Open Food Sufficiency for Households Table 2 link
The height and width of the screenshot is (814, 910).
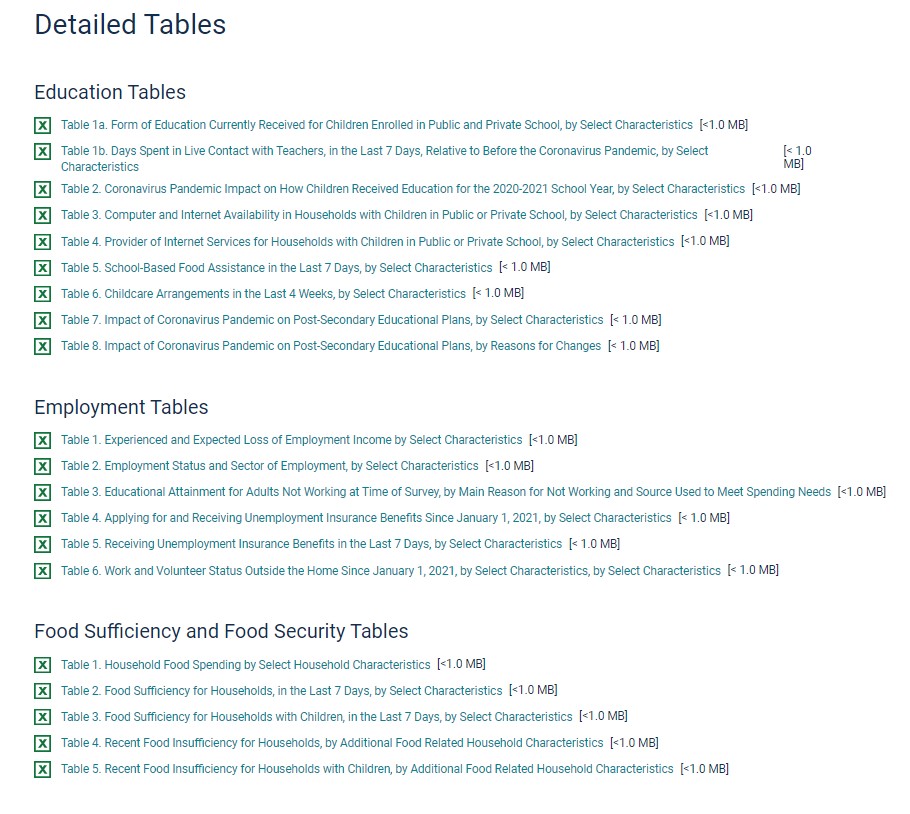pyautogui.click(x=281, y=691)
